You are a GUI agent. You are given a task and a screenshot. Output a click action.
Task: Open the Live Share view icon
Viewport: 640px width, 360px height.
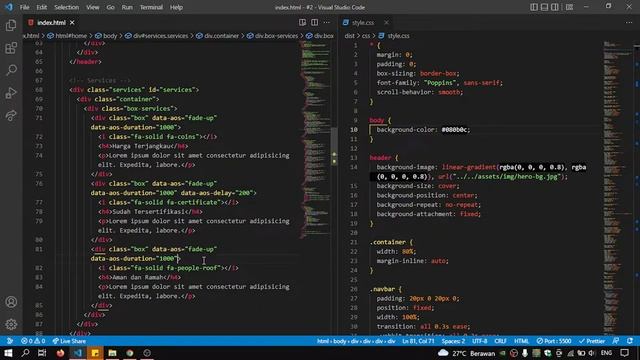[11, 116]
